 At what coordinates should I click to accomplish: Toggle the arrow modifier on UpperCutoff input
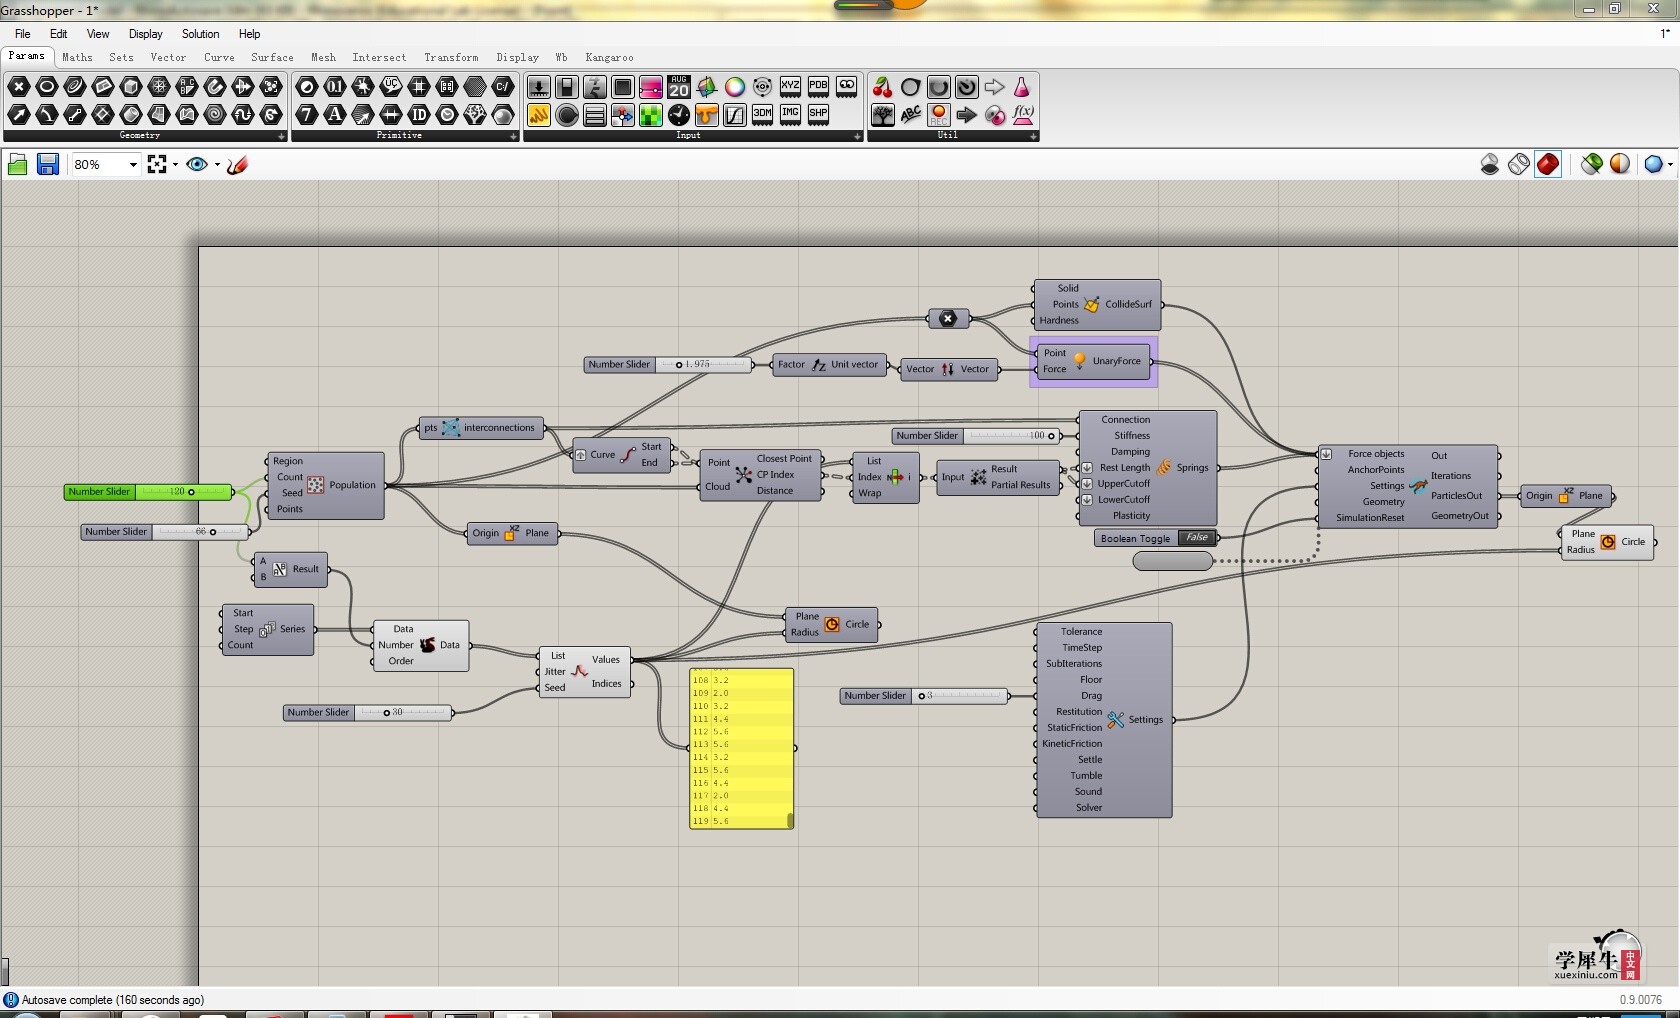point(1088,484)
